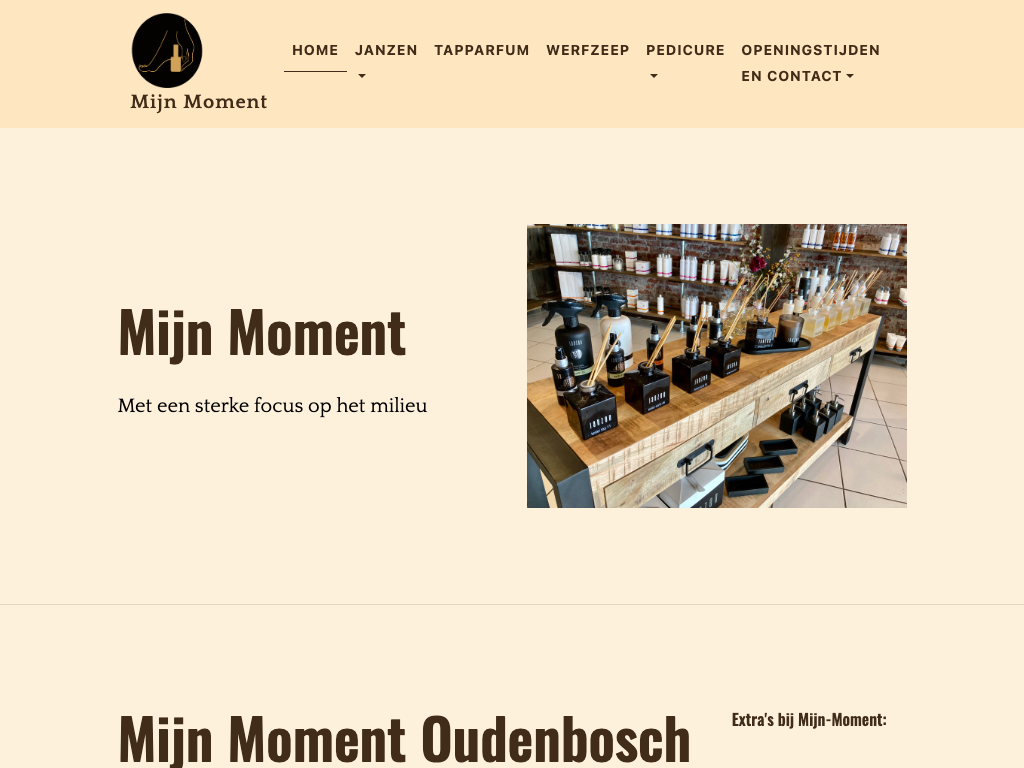Expand the caret arrow under JANZEN

[x=362, y=76]
